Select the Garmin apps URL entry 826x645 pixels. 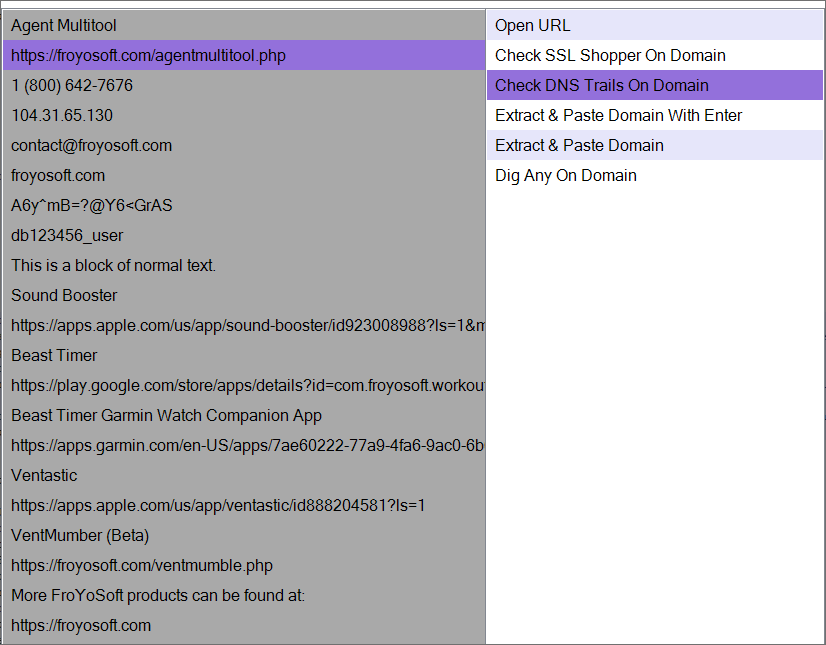tap(244, 446)
